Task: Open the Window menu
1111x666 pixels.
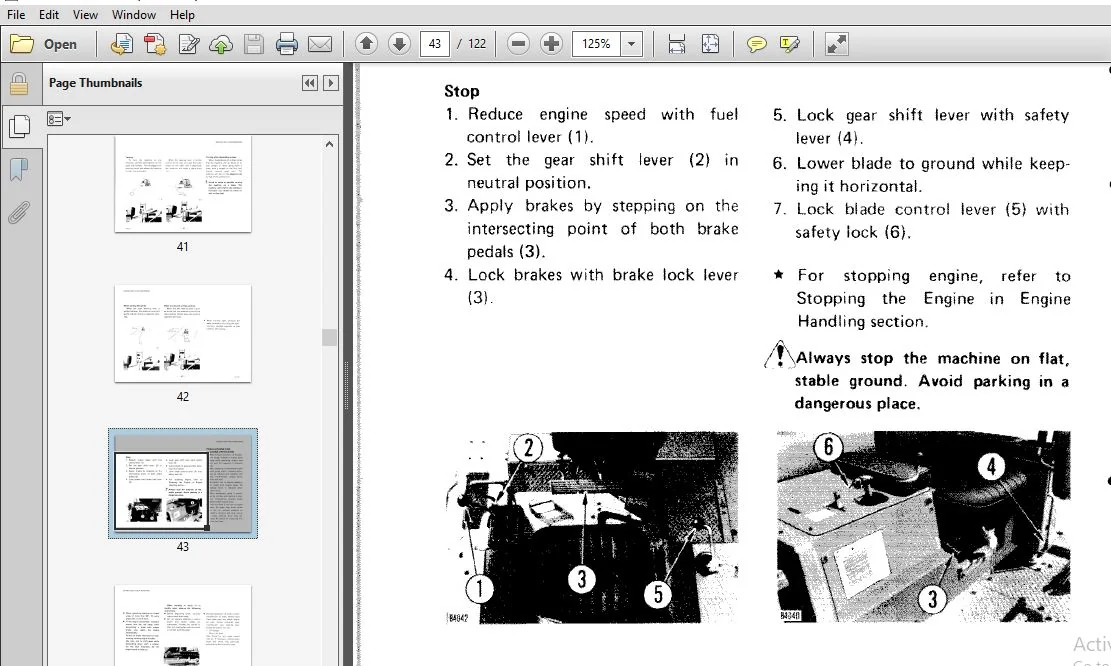Action: pos(134,14)
